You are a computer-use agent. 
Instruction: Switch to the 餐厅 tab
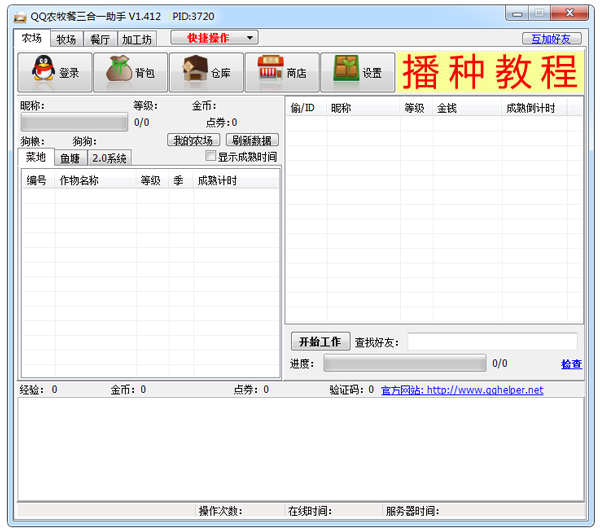(x=99, y=39)
